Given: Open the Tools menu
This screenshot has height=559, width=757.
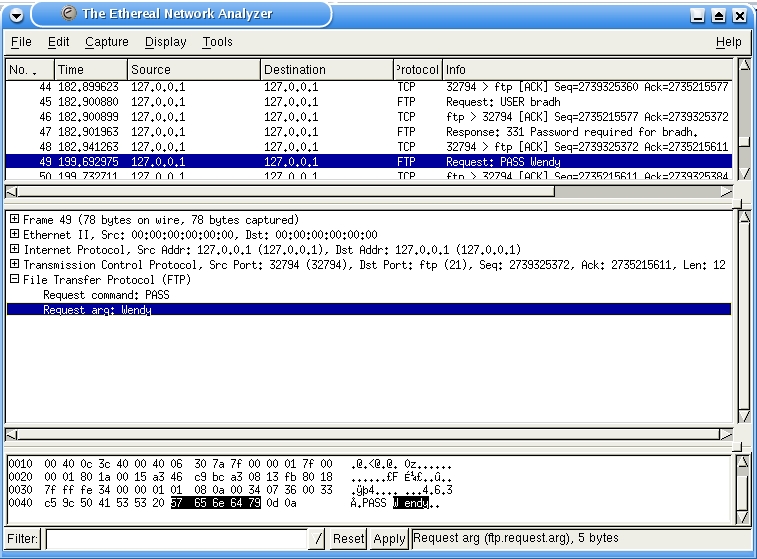Looking at the screenshot, I should [x=217, y=42].
